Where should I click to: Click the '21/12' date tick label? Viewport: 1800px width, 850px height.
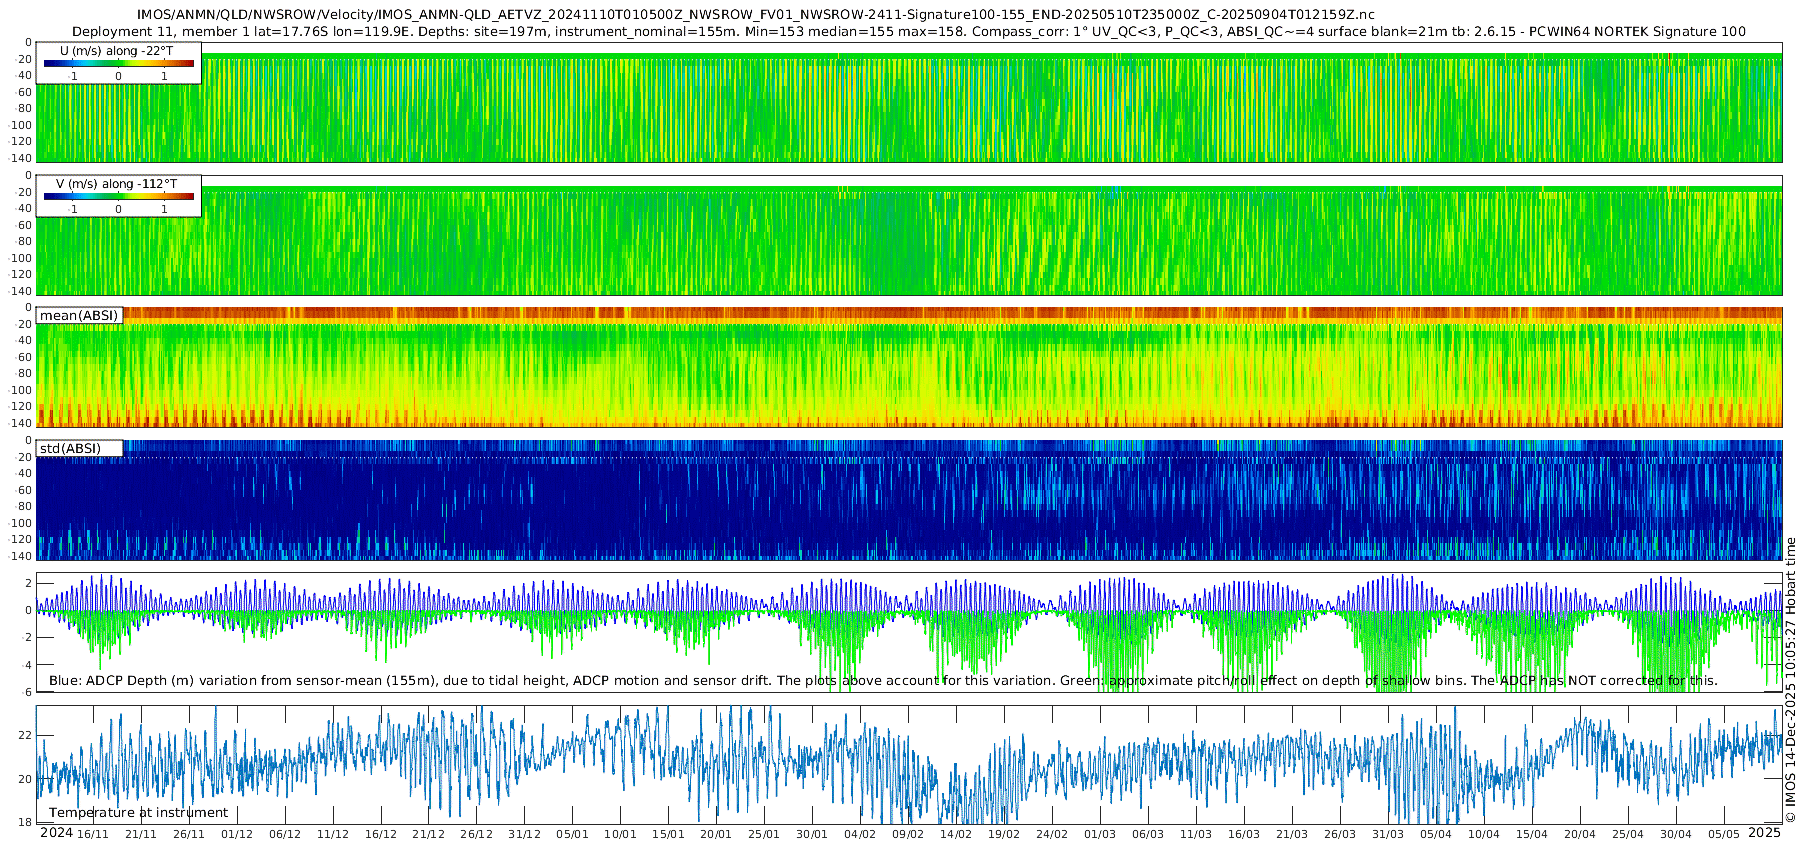[x=429, y=834]
